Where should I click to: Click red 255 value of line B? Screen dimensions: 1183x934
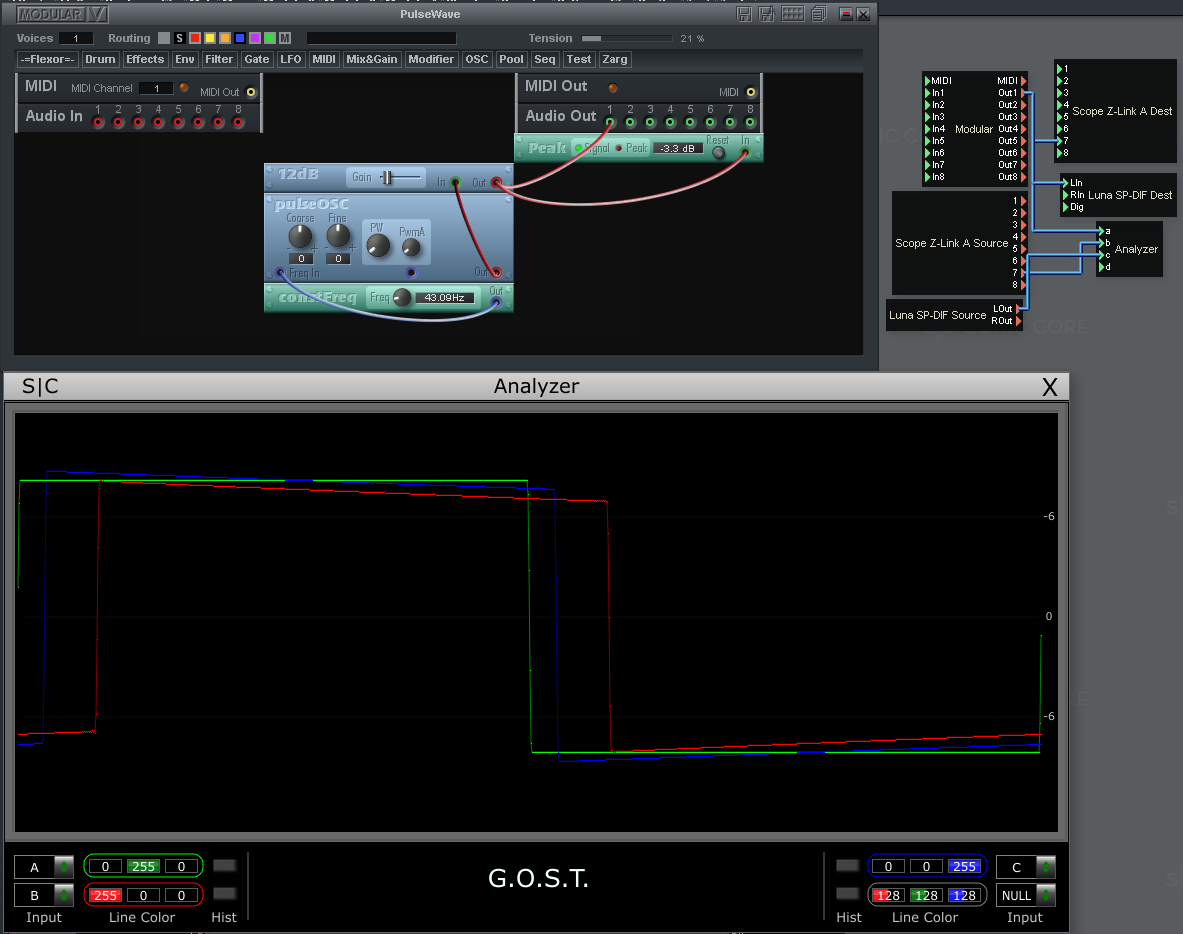[x=105, y=896]
